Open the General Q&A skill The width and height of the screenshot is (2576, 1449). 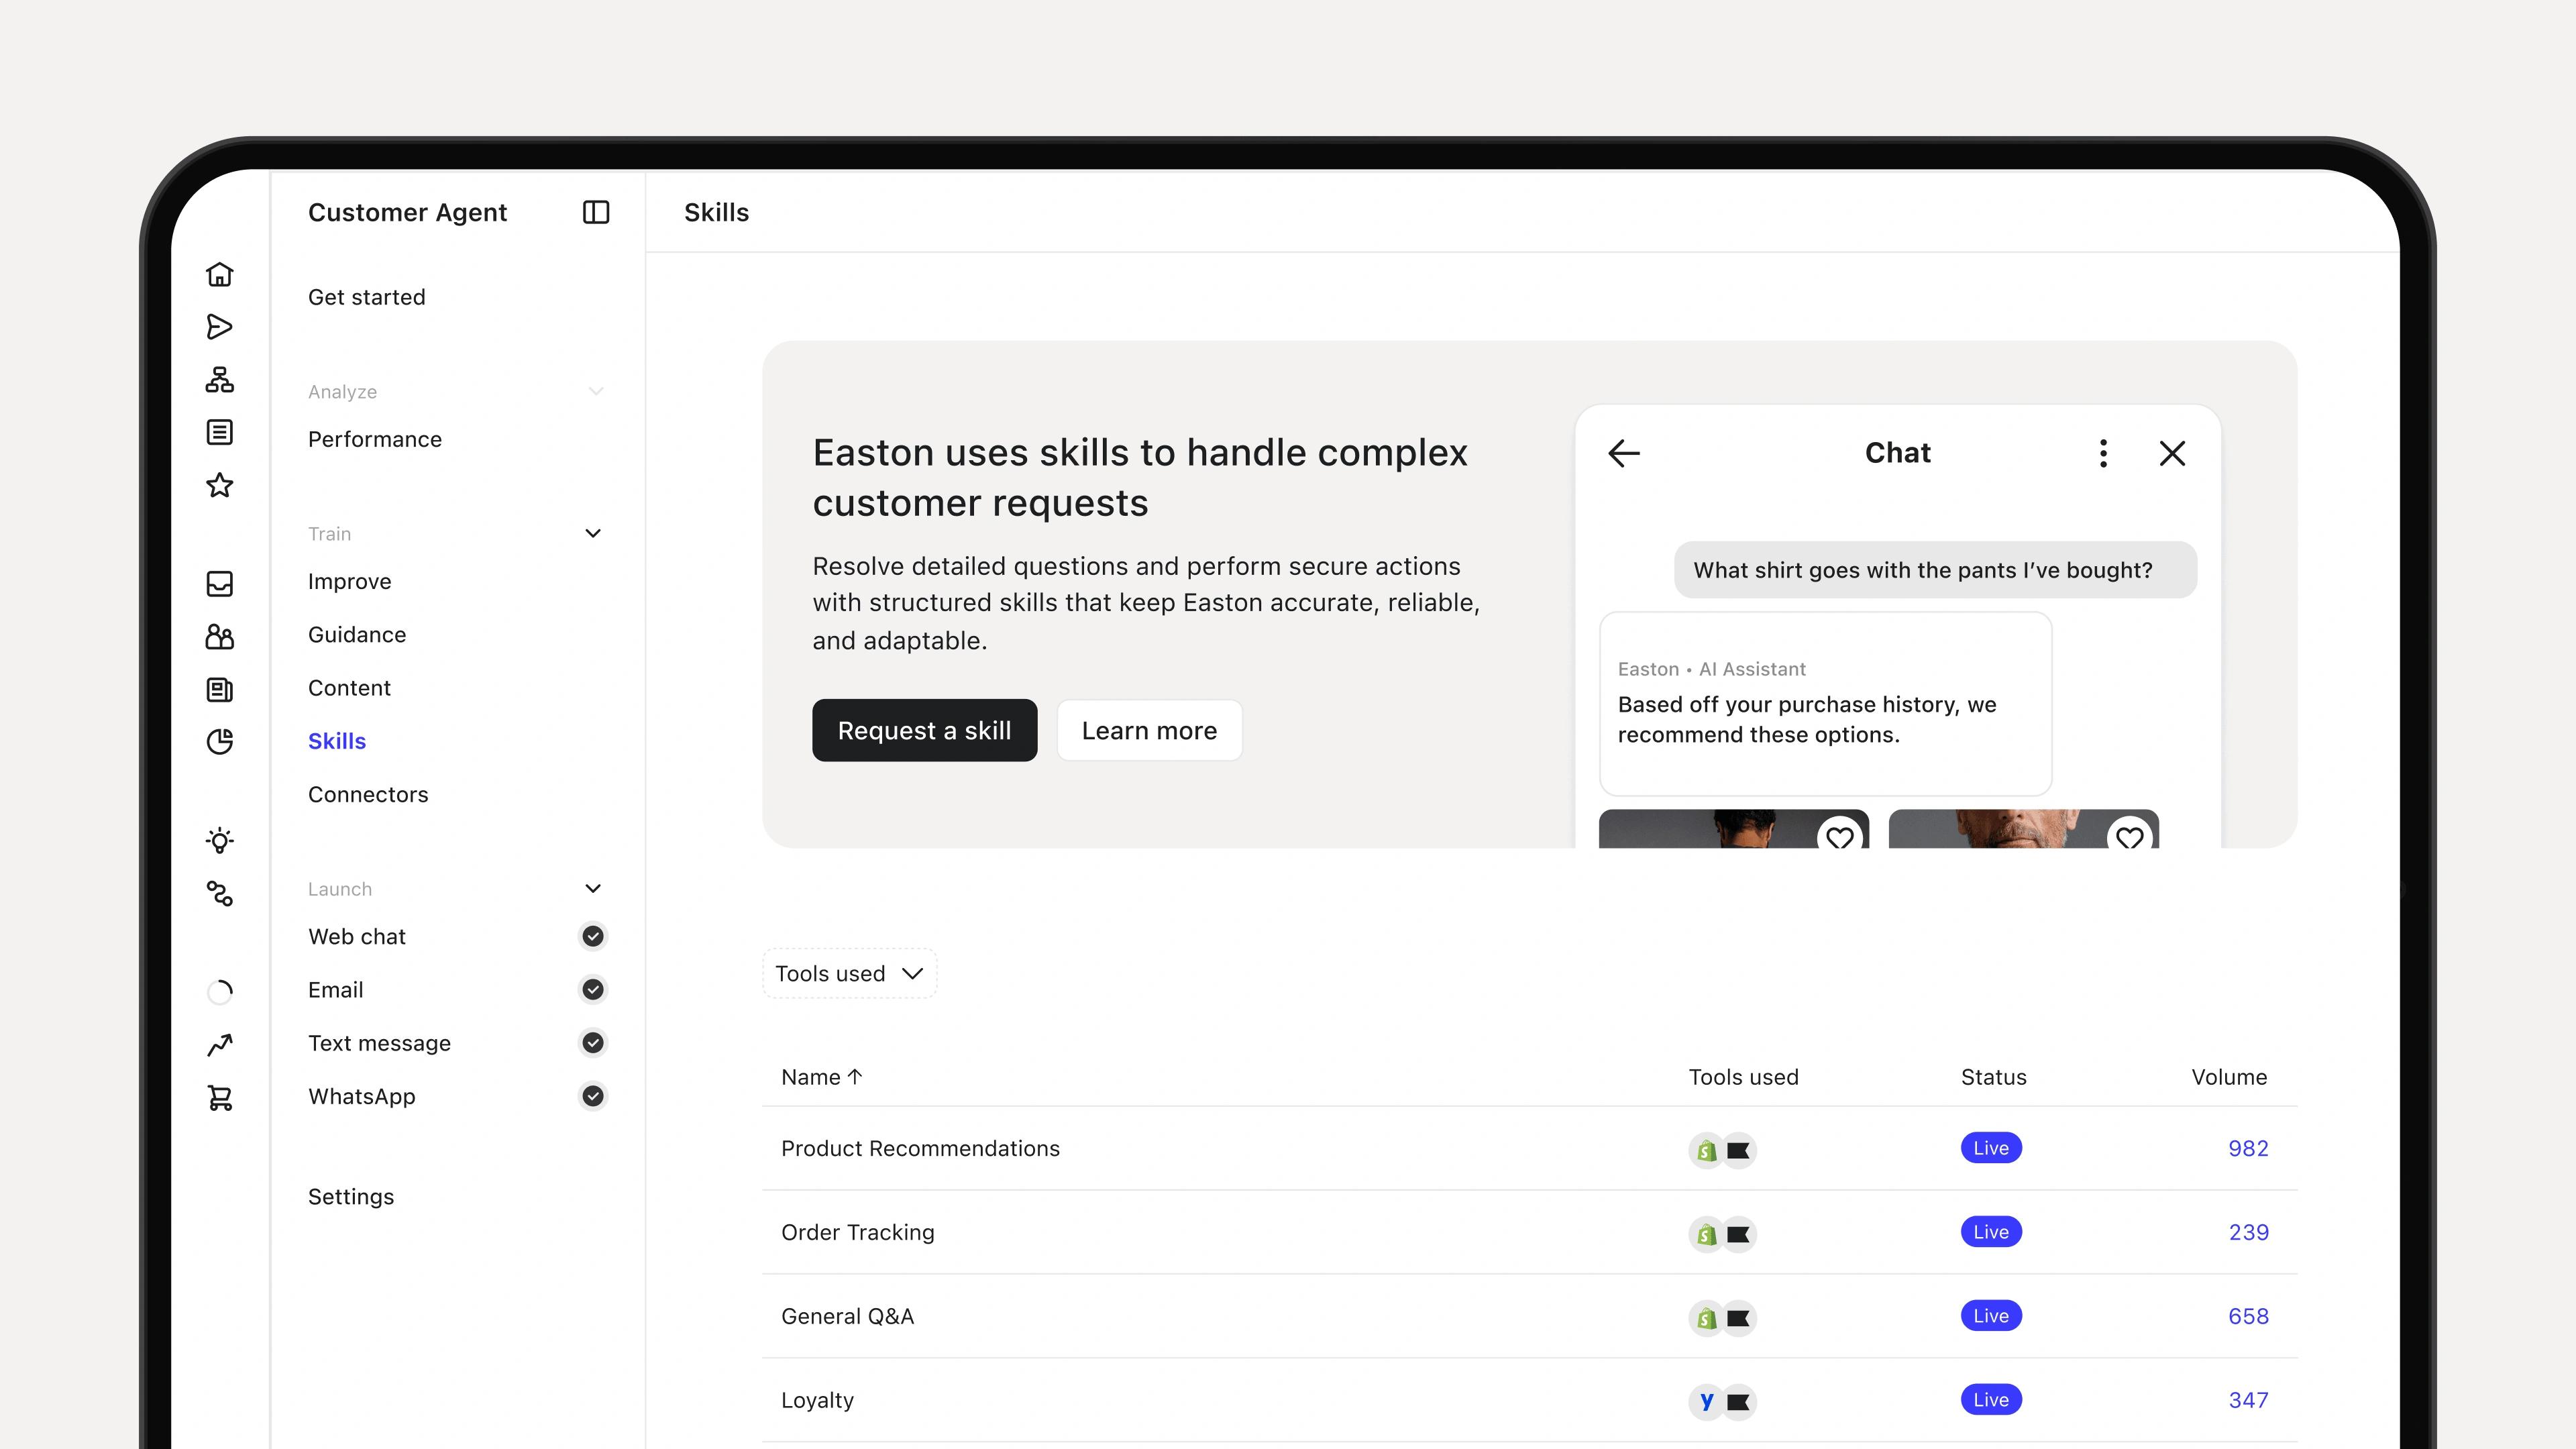847,1316
